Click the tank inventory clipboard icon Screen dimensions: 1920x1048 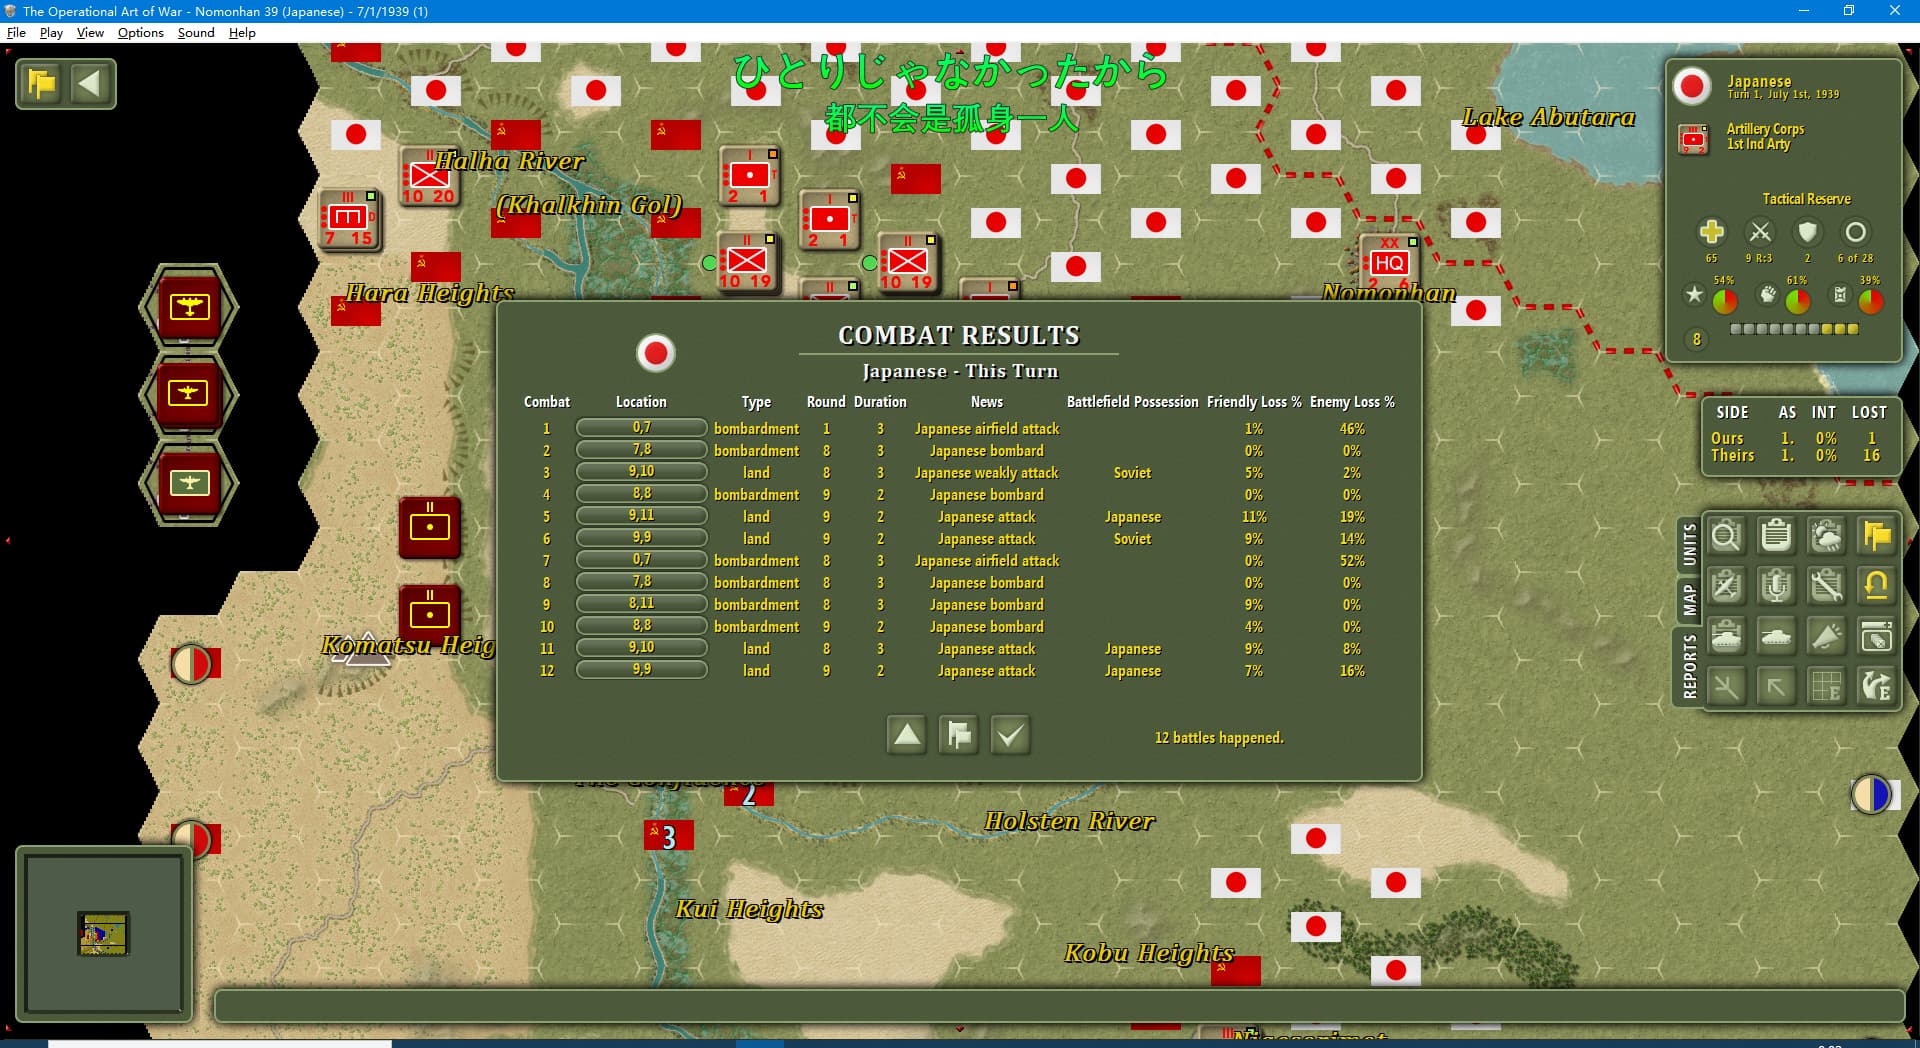(1726, 636)
